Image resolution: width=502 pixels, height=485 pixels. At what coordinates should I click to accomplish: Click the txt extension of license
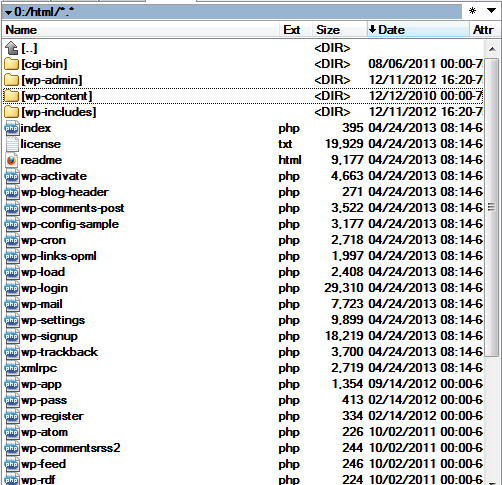pos(285,144)
